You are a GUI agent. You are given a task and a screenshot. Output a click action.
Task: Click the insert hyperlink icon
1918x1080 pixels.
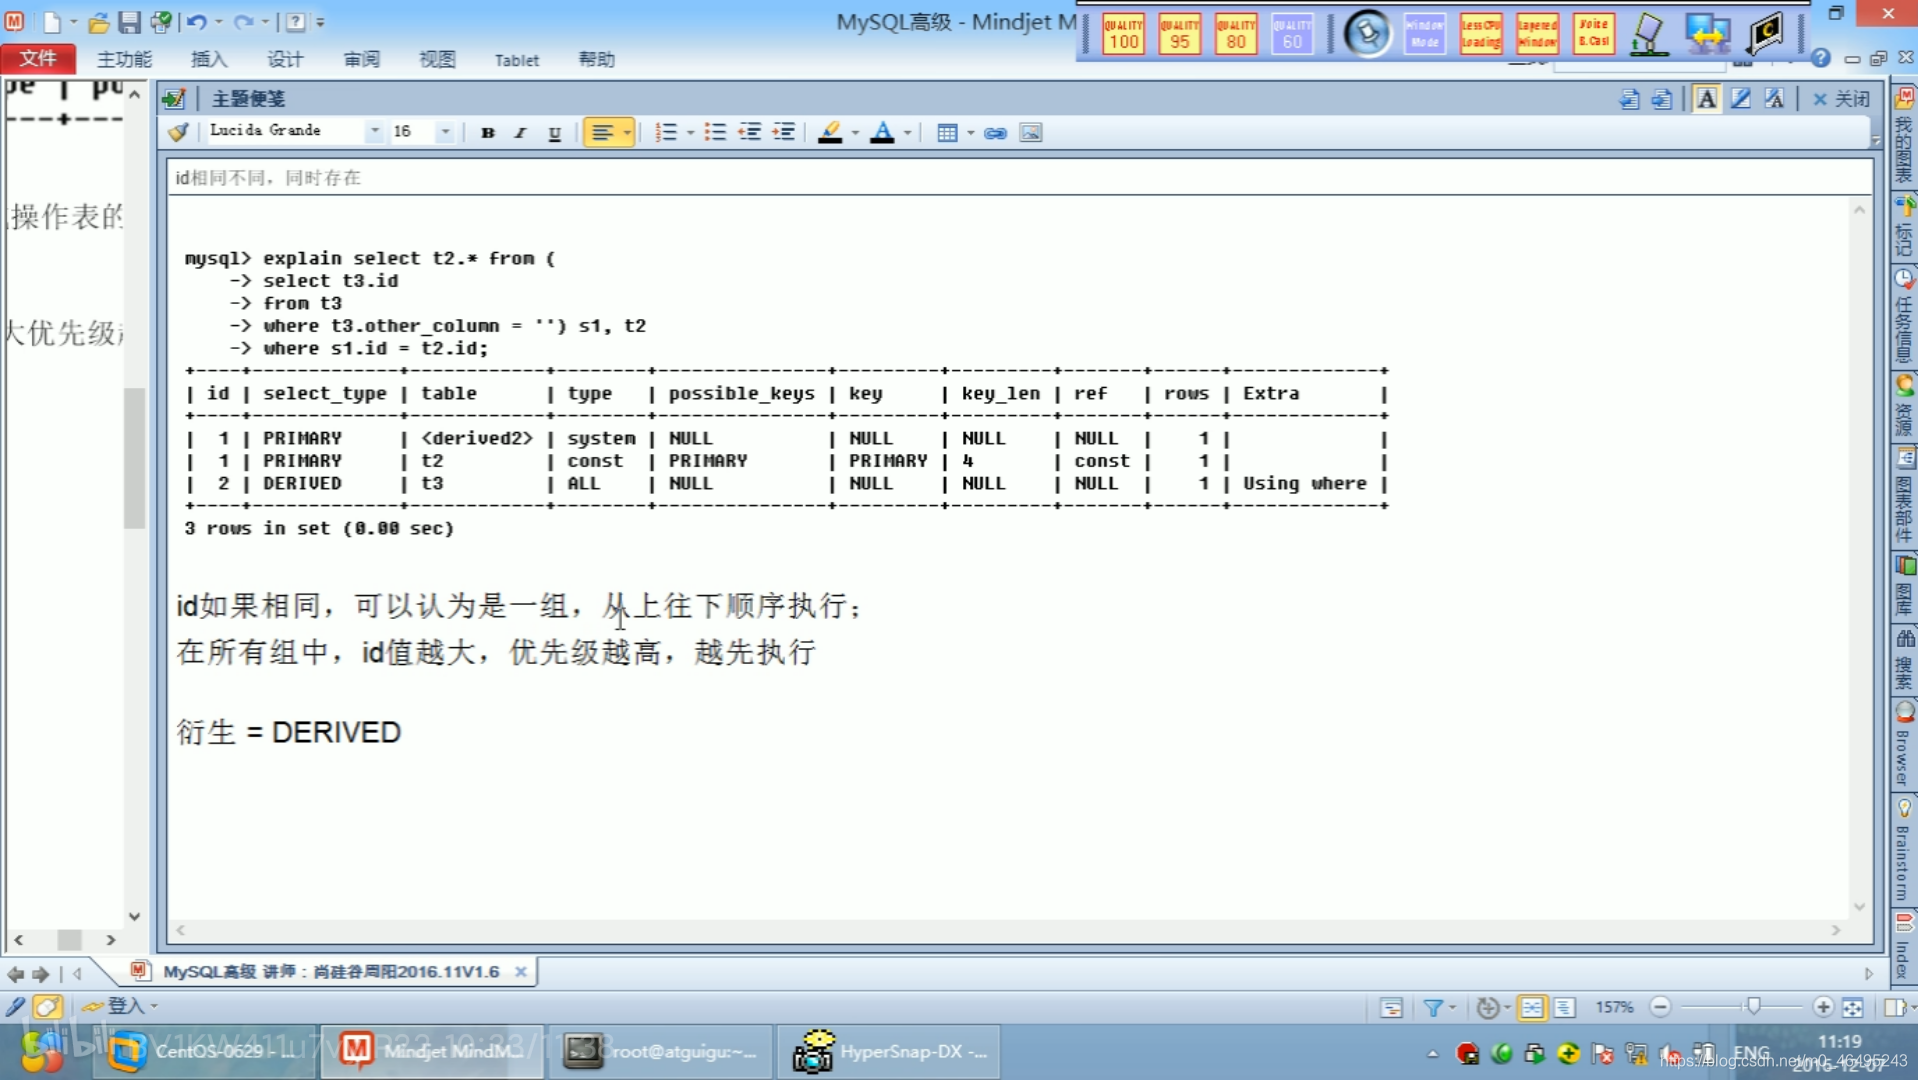[995, 132]
